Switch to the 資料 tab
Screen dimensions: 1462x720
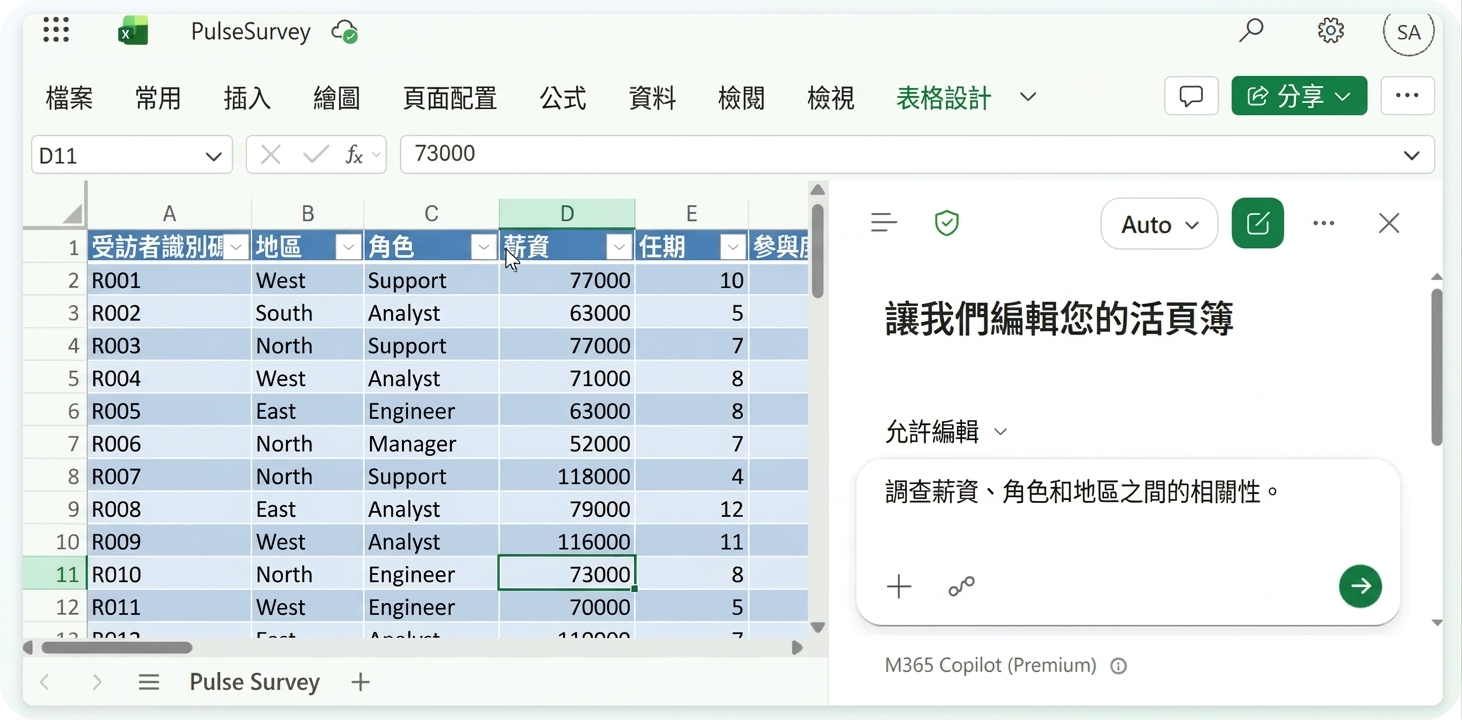(653, 98)
